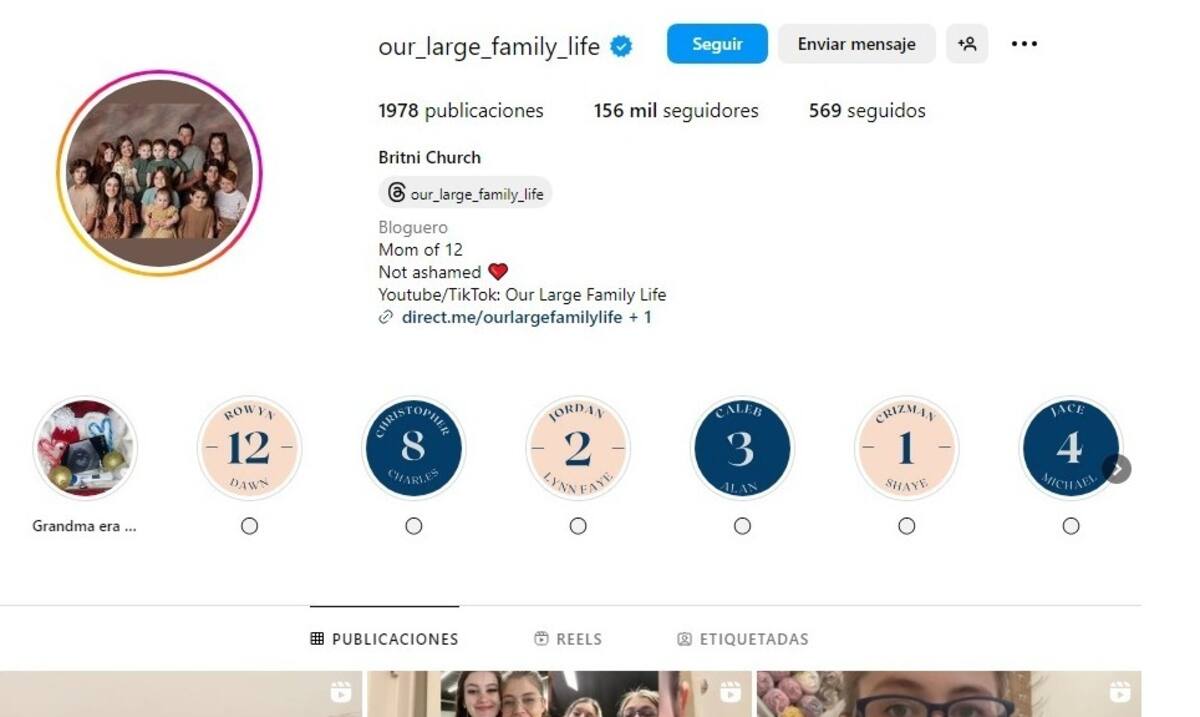
Task: Open the Threads our_large_family_life badge
Action: click(465, 194)
